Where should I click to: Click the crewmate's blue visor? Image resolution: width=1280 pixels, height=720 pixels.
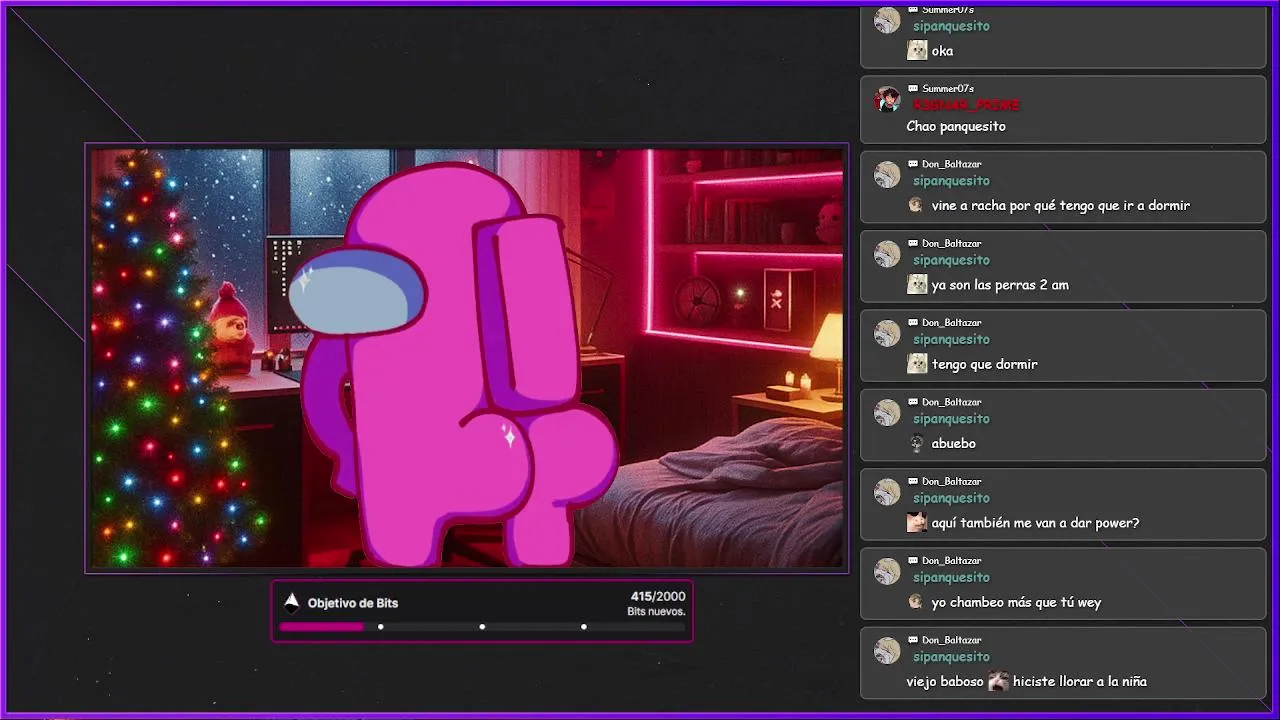(357, 292)
